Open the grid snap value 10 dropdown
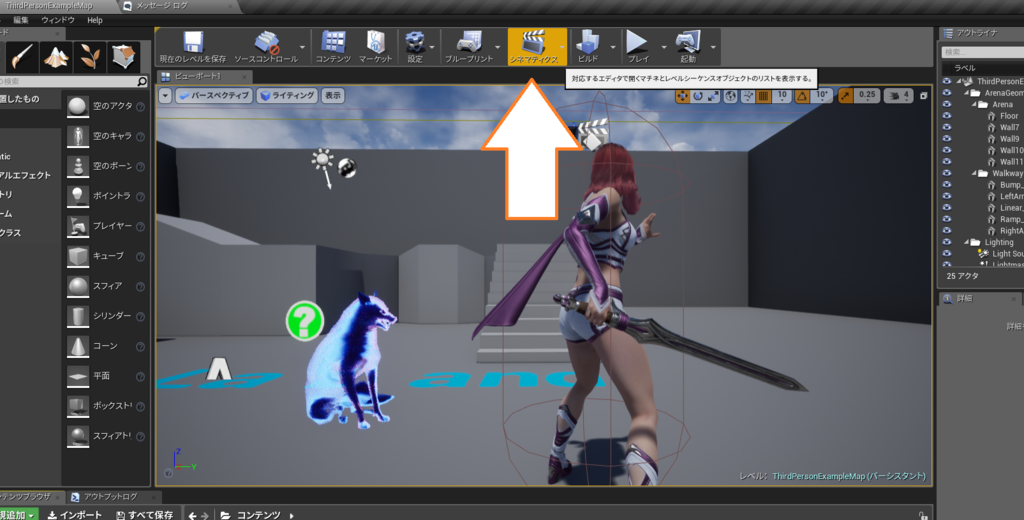The width and height of the screenshot is (1024, 520). [x=782, y=95]
